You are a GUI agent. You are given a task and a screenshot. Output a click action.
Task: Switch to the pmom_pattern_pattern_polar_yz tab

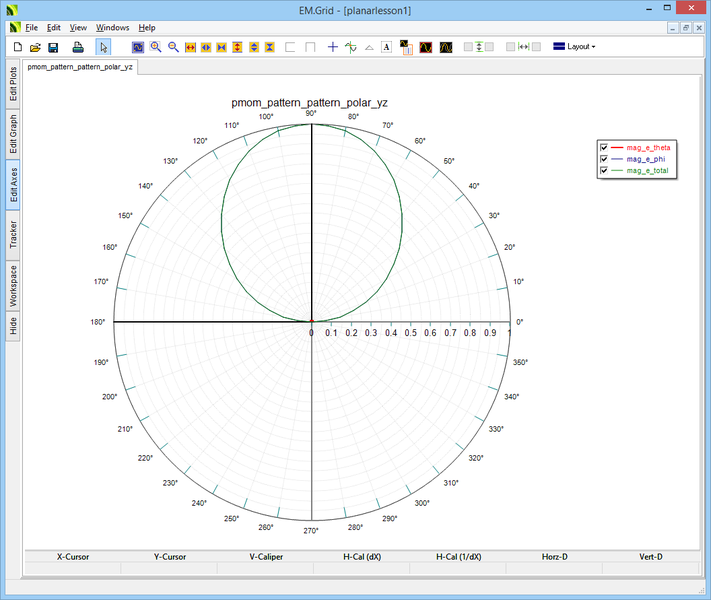80,68
